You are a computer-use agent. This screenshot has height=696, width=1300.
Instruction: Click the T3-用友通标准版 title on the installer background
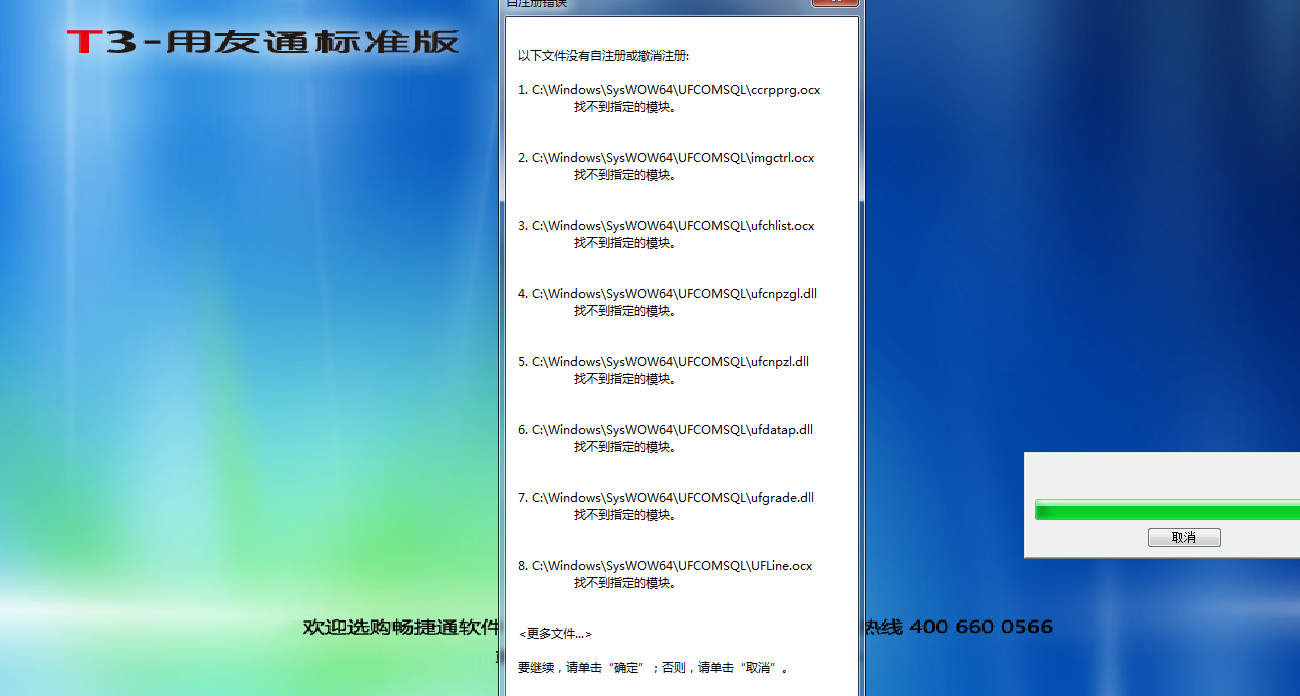tap(264, 42)
